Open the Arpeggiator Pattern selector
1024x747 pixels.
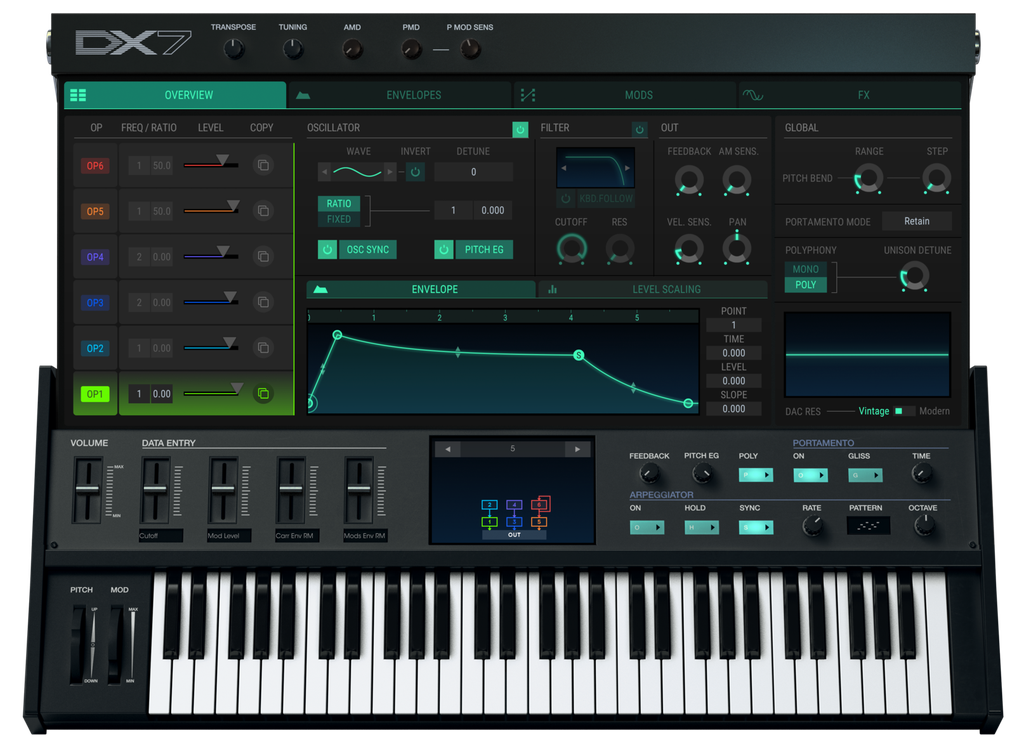coord(868,526)
